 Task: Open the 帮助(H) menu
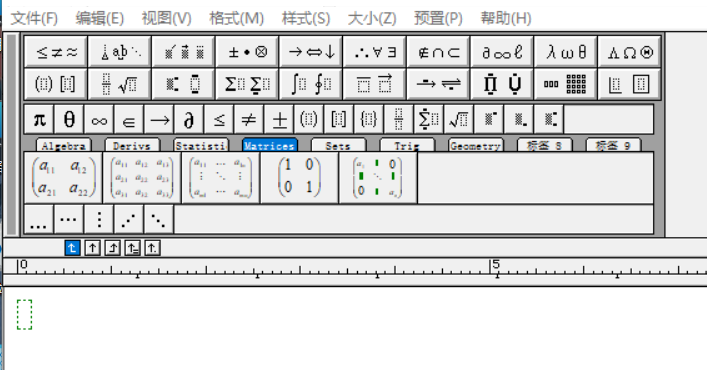(506, 18)
